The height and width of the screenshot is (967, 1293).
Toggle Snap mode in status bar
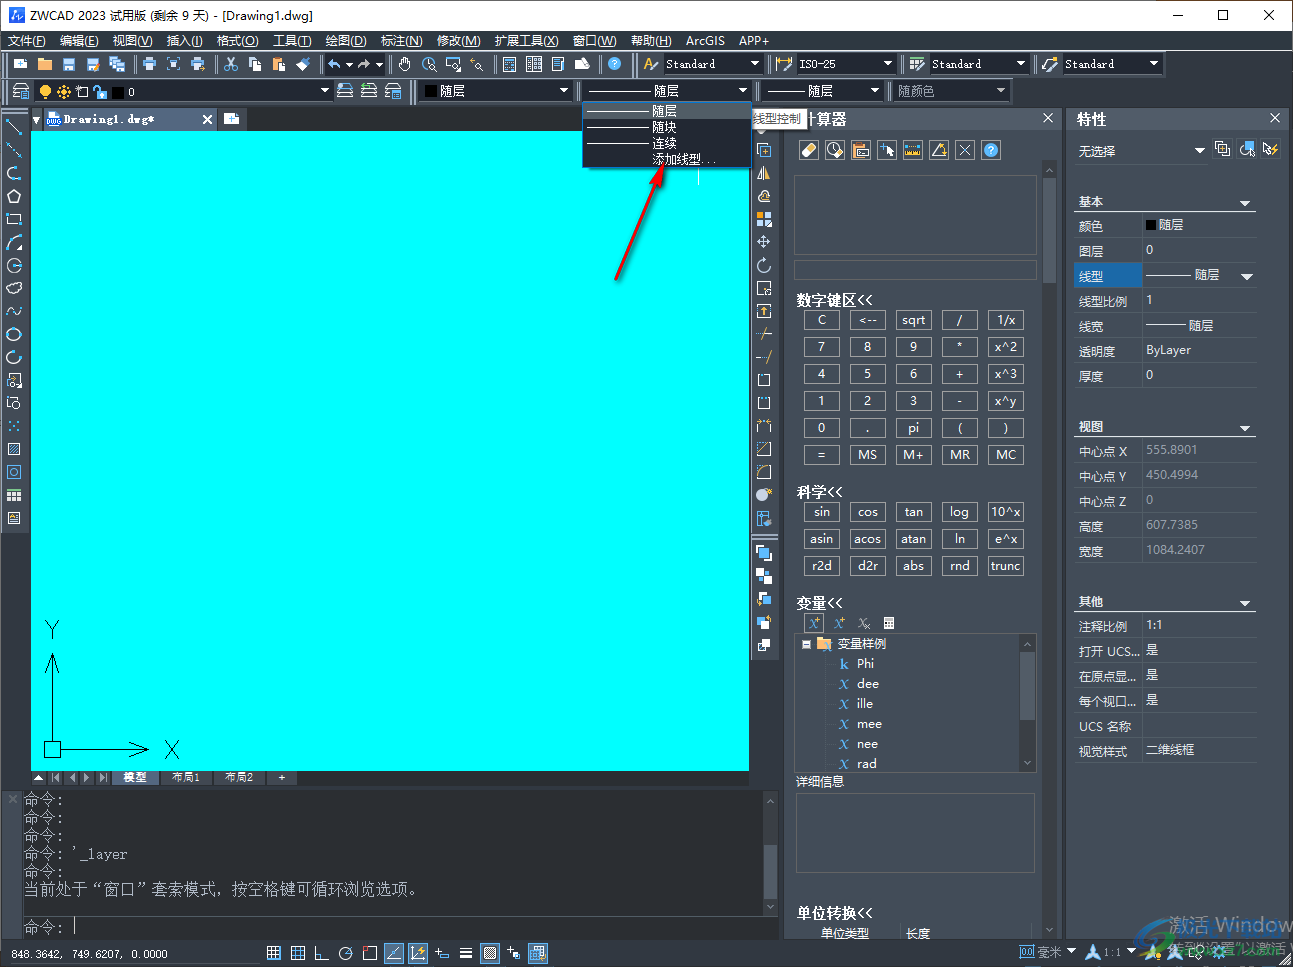coord(274,953)
